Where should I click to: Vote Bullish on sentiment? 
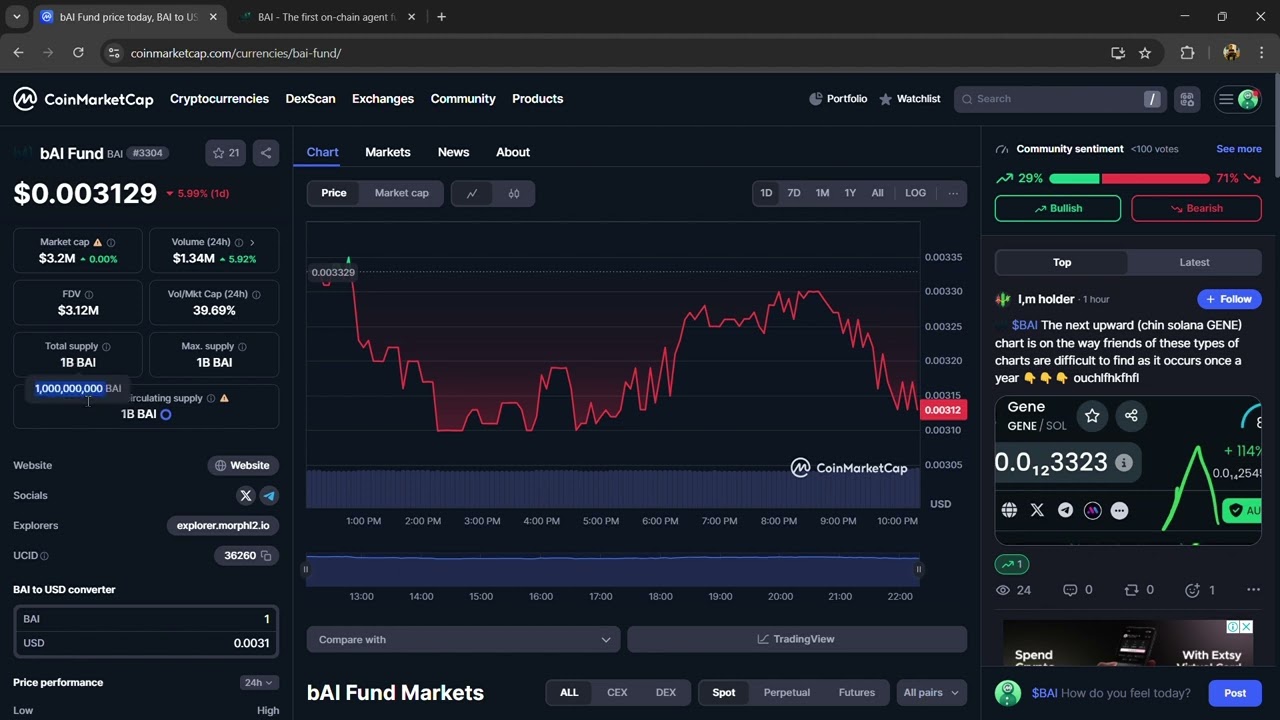pos(1058,208)
